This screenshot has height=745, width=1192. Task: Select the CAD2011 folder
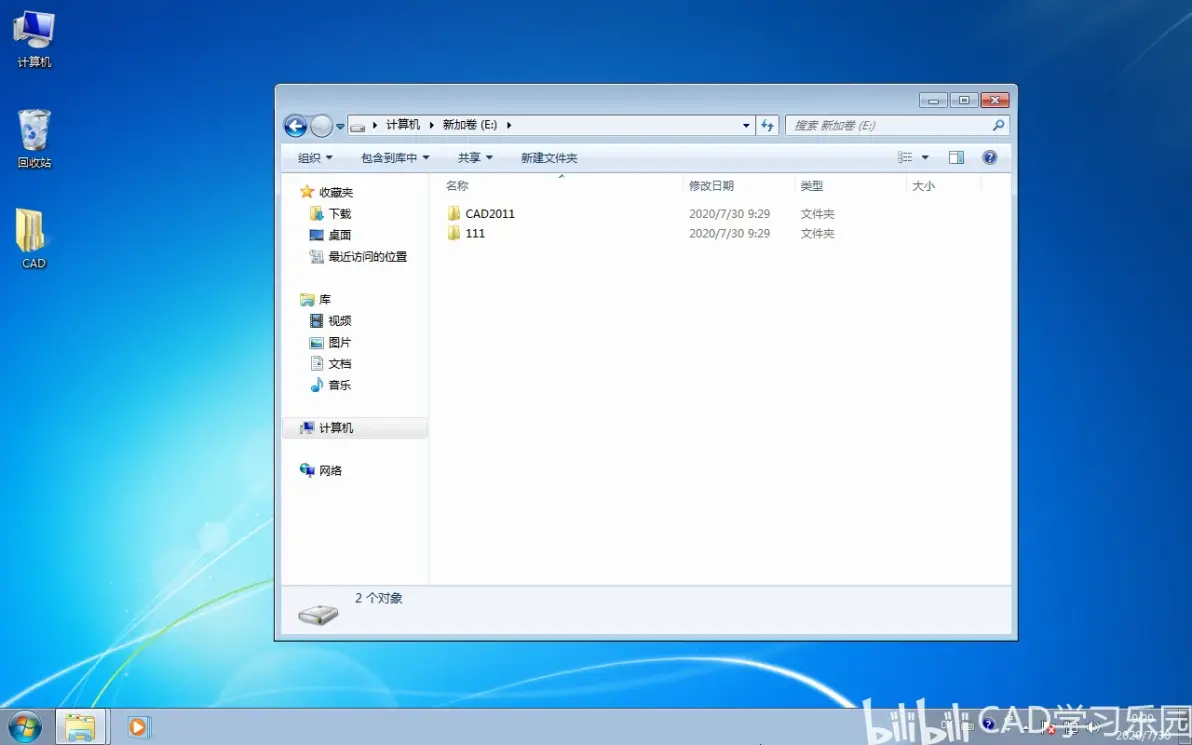pos(490,214)
